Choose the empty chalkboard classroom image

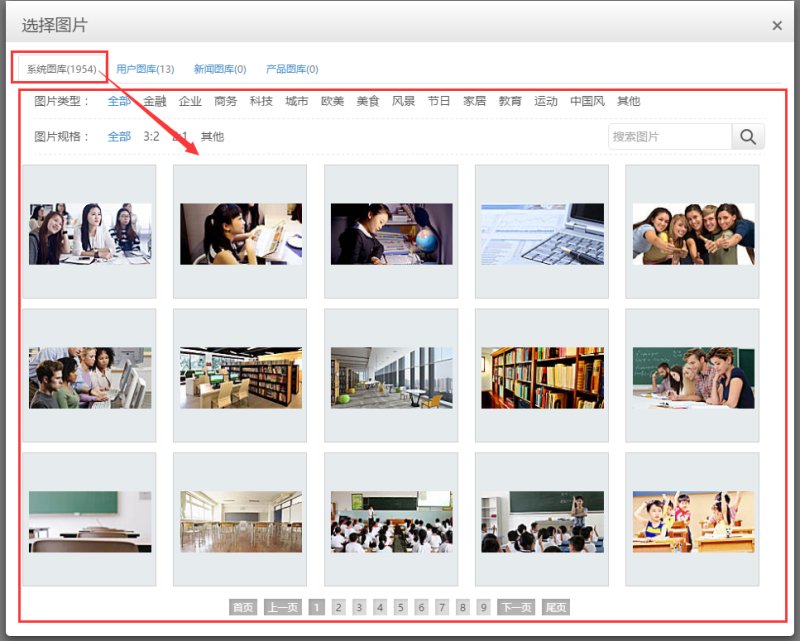click(89, 521)
